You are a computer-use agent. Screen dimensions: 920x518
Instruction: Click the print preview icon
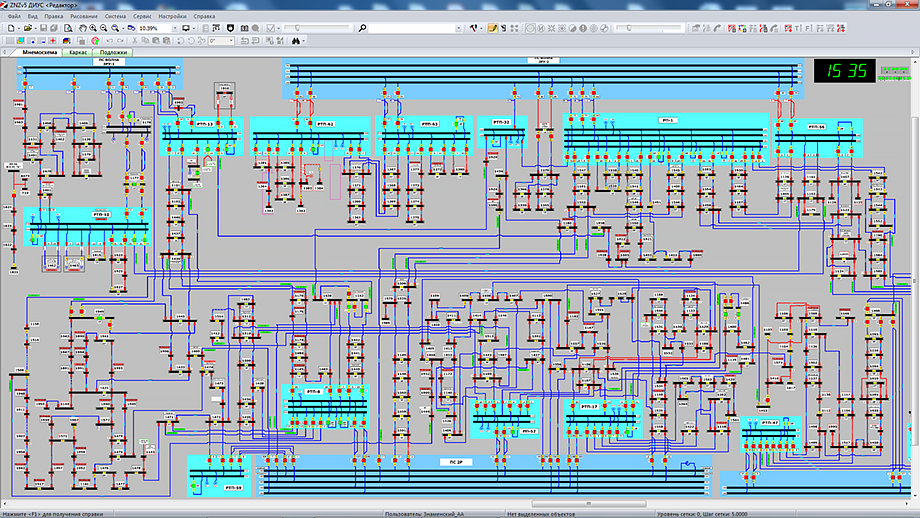click(x=68, y=28)
